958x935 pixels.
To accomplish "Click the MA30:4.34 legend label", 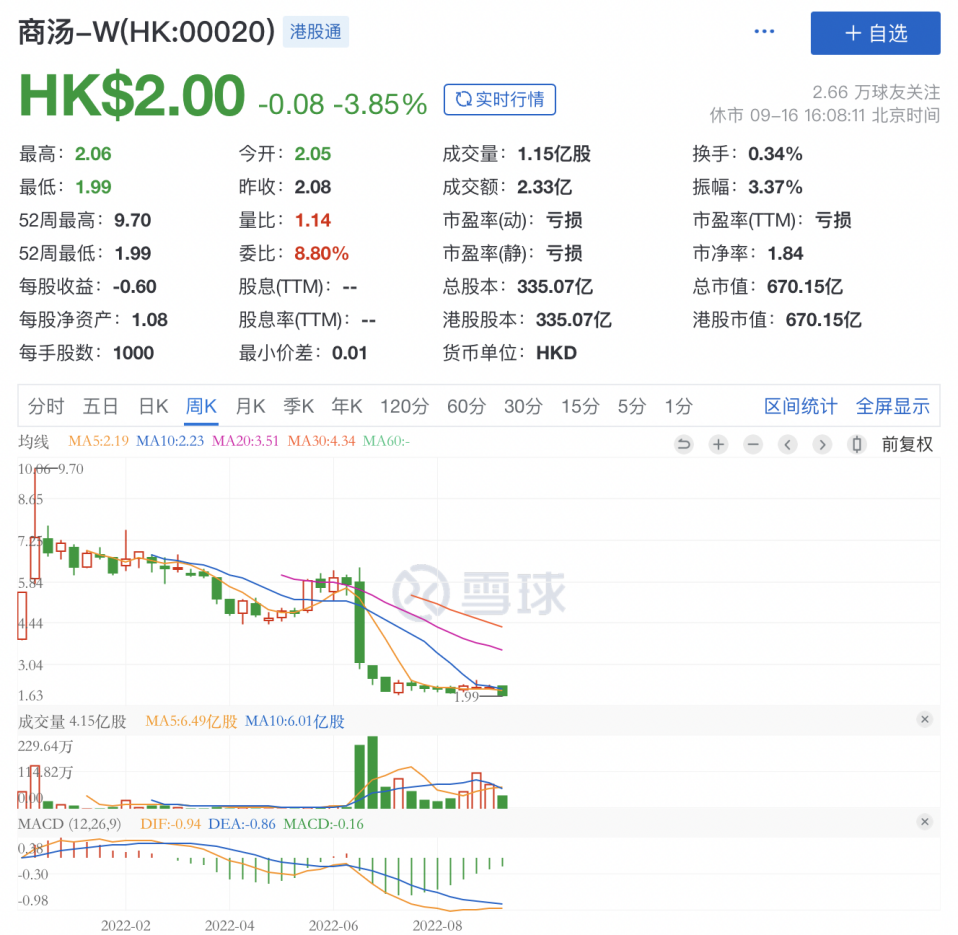I will point(321,441).
